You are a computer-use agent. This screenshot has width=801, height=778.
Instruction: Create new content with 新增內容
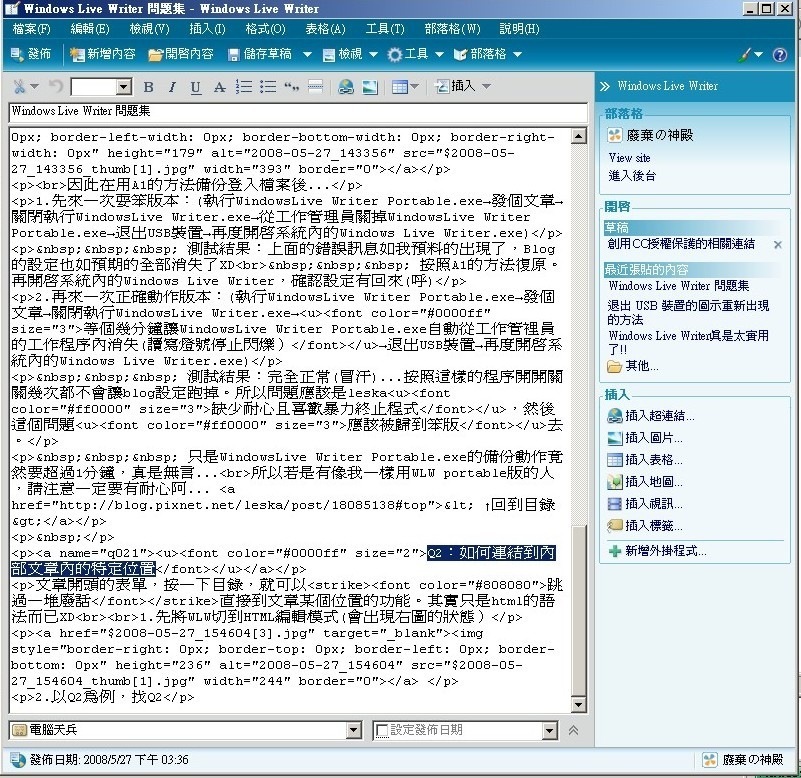point(103,54)
